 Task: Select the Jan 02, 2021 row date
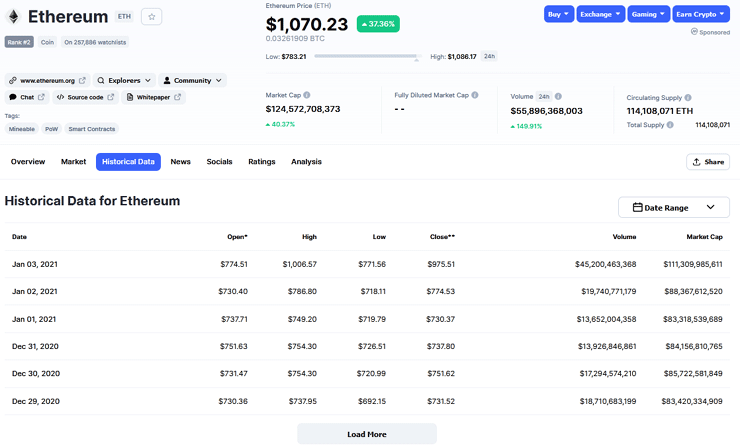coord(35,292)
